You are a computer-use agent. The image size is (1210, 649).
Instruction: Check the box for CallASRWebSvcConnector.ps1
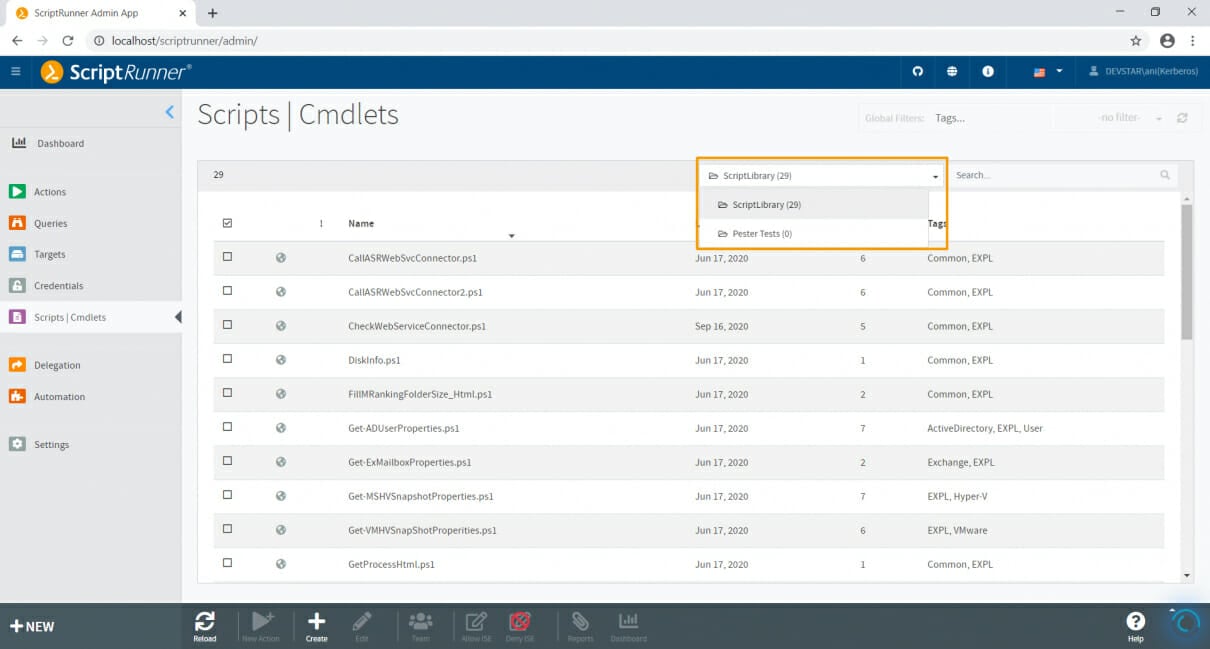coord(227,257)
